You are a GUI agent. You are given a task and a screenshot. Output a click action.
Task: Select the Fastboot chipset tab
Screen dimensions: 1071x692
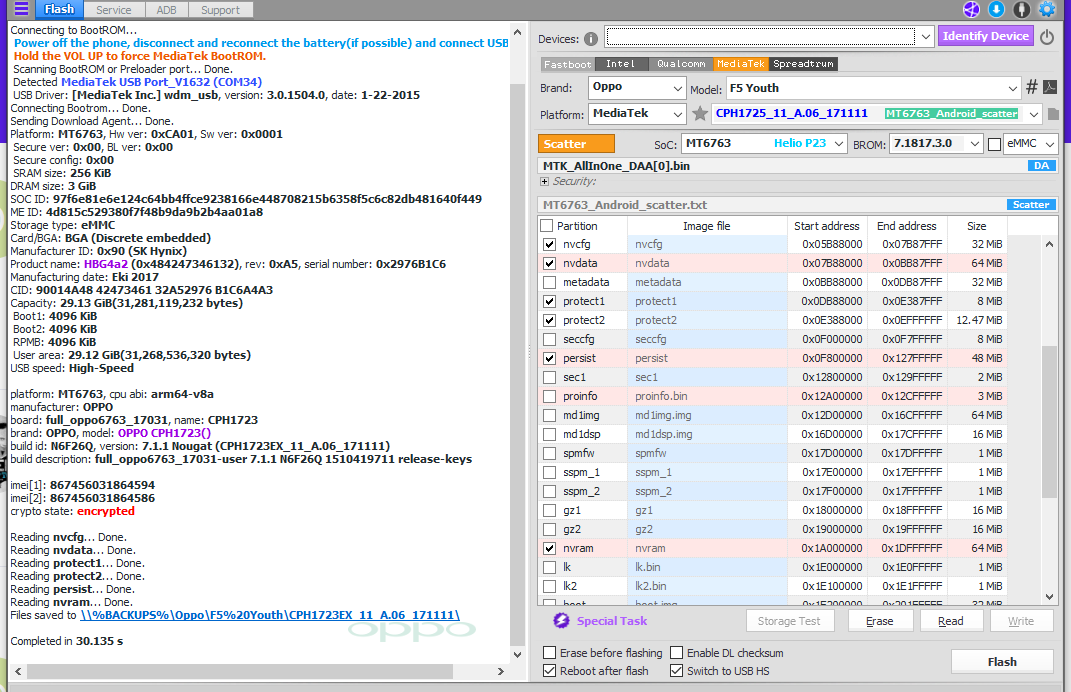[x=567, y=64]
